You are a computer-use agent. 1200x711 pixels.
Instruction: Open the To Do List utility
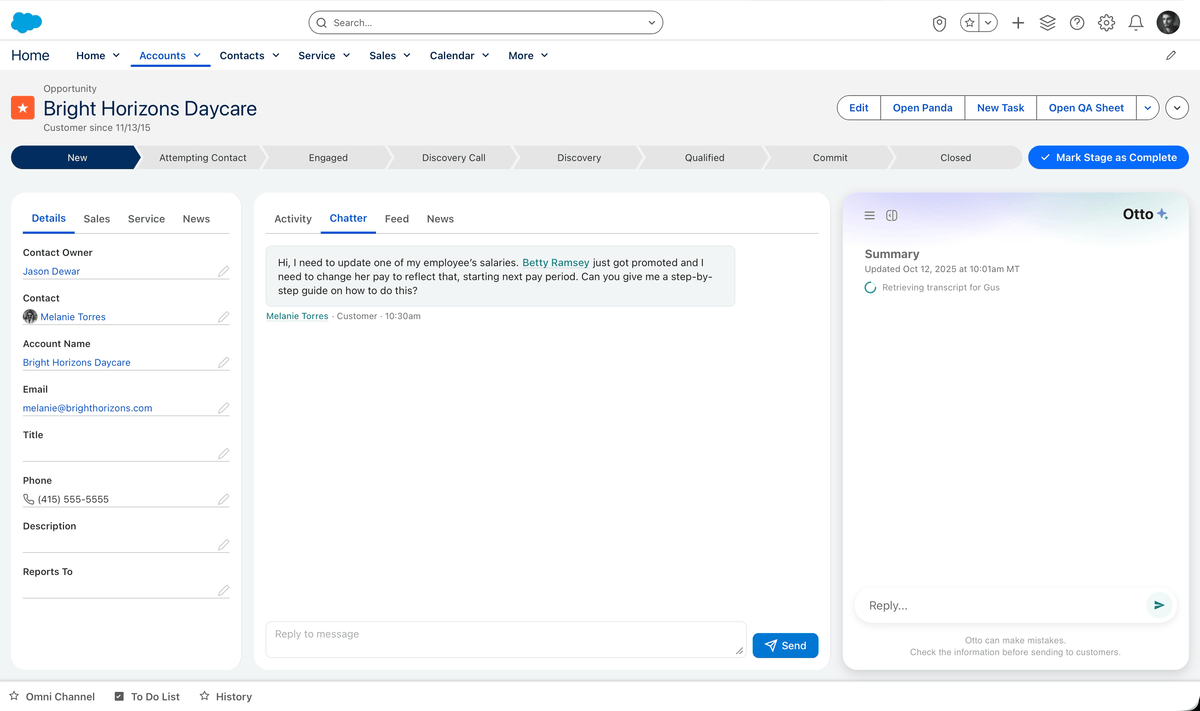pyautogui.click(x=147, y=697)
